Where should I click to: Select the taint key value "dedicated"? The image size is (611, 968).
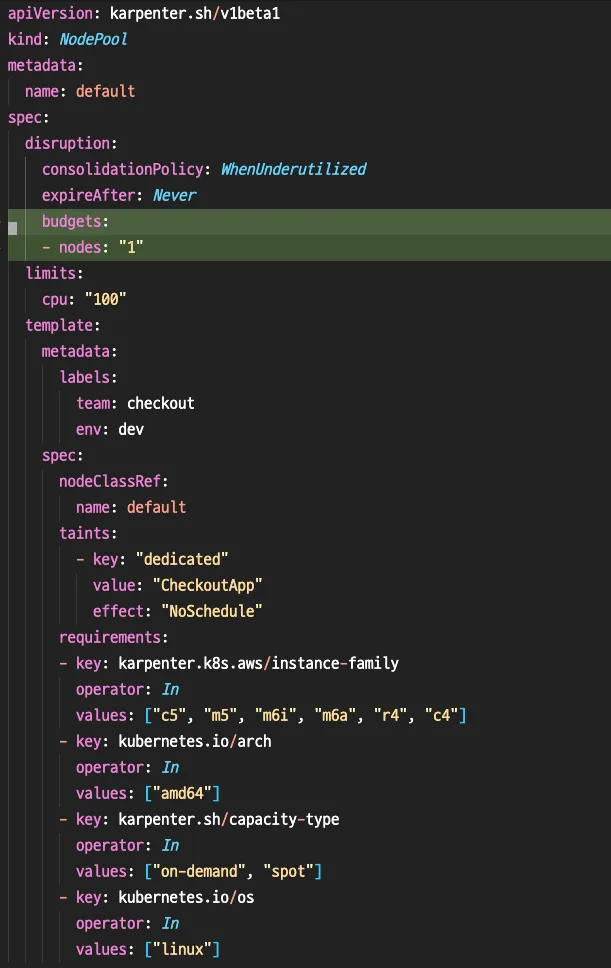[x=182, y=559]
